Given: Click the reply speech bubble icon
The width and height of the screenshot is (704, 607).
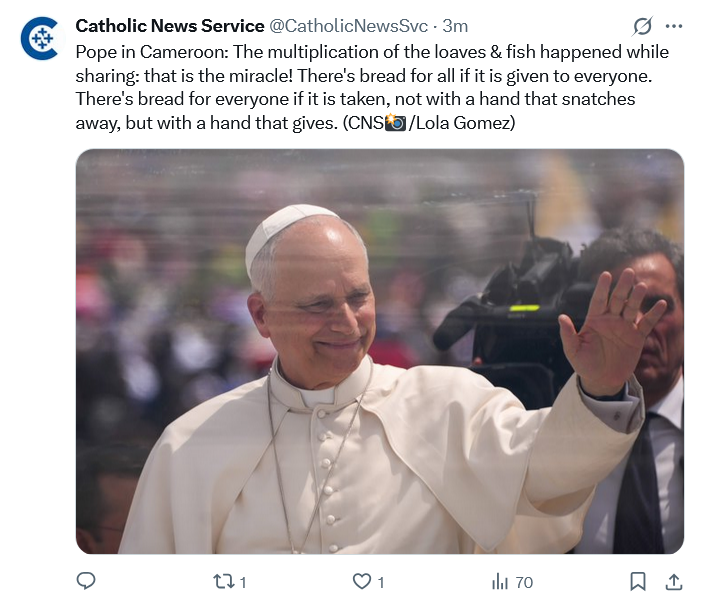Looking at the screenshot, I should [x=87, y=581].
